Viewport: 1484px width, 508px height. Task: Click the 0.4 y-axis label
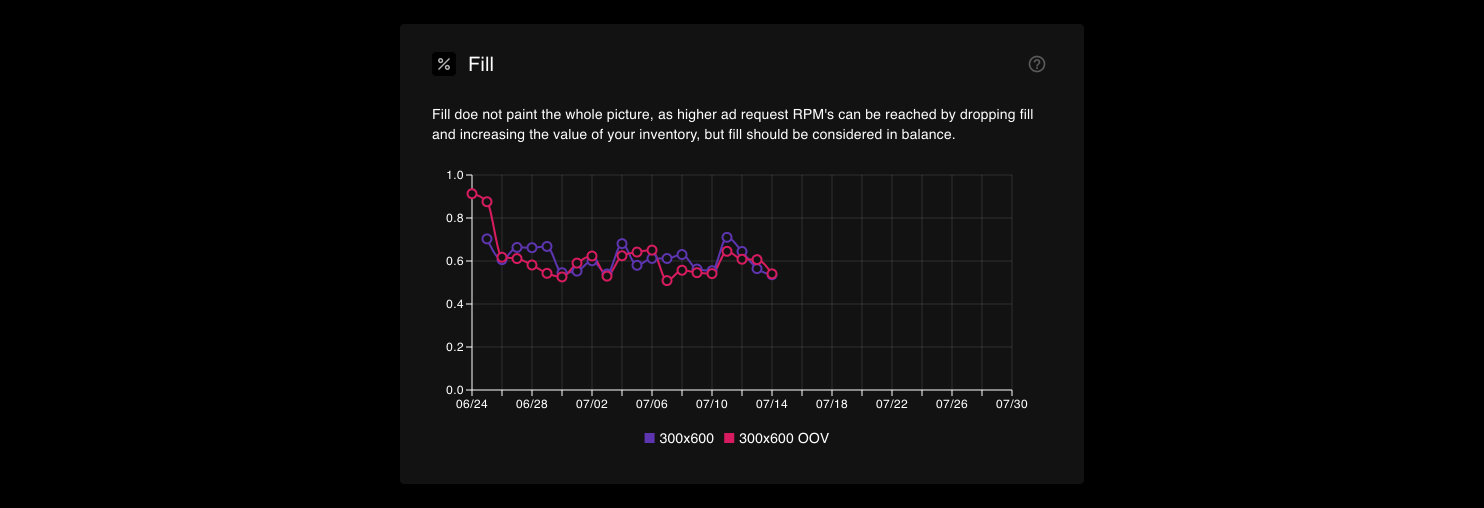455,304
